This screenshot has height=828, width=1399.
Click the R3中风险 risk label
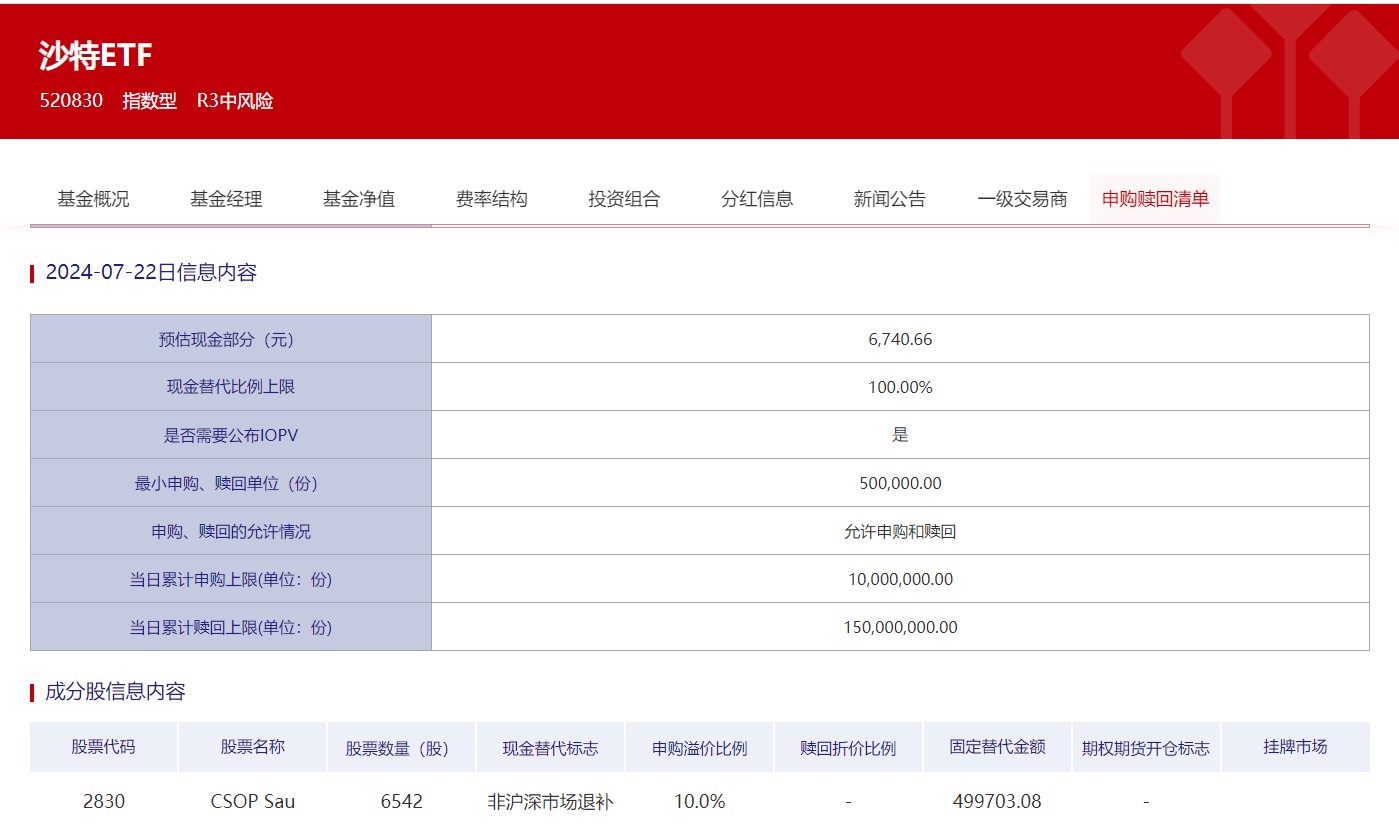click(x=235, y=101)
